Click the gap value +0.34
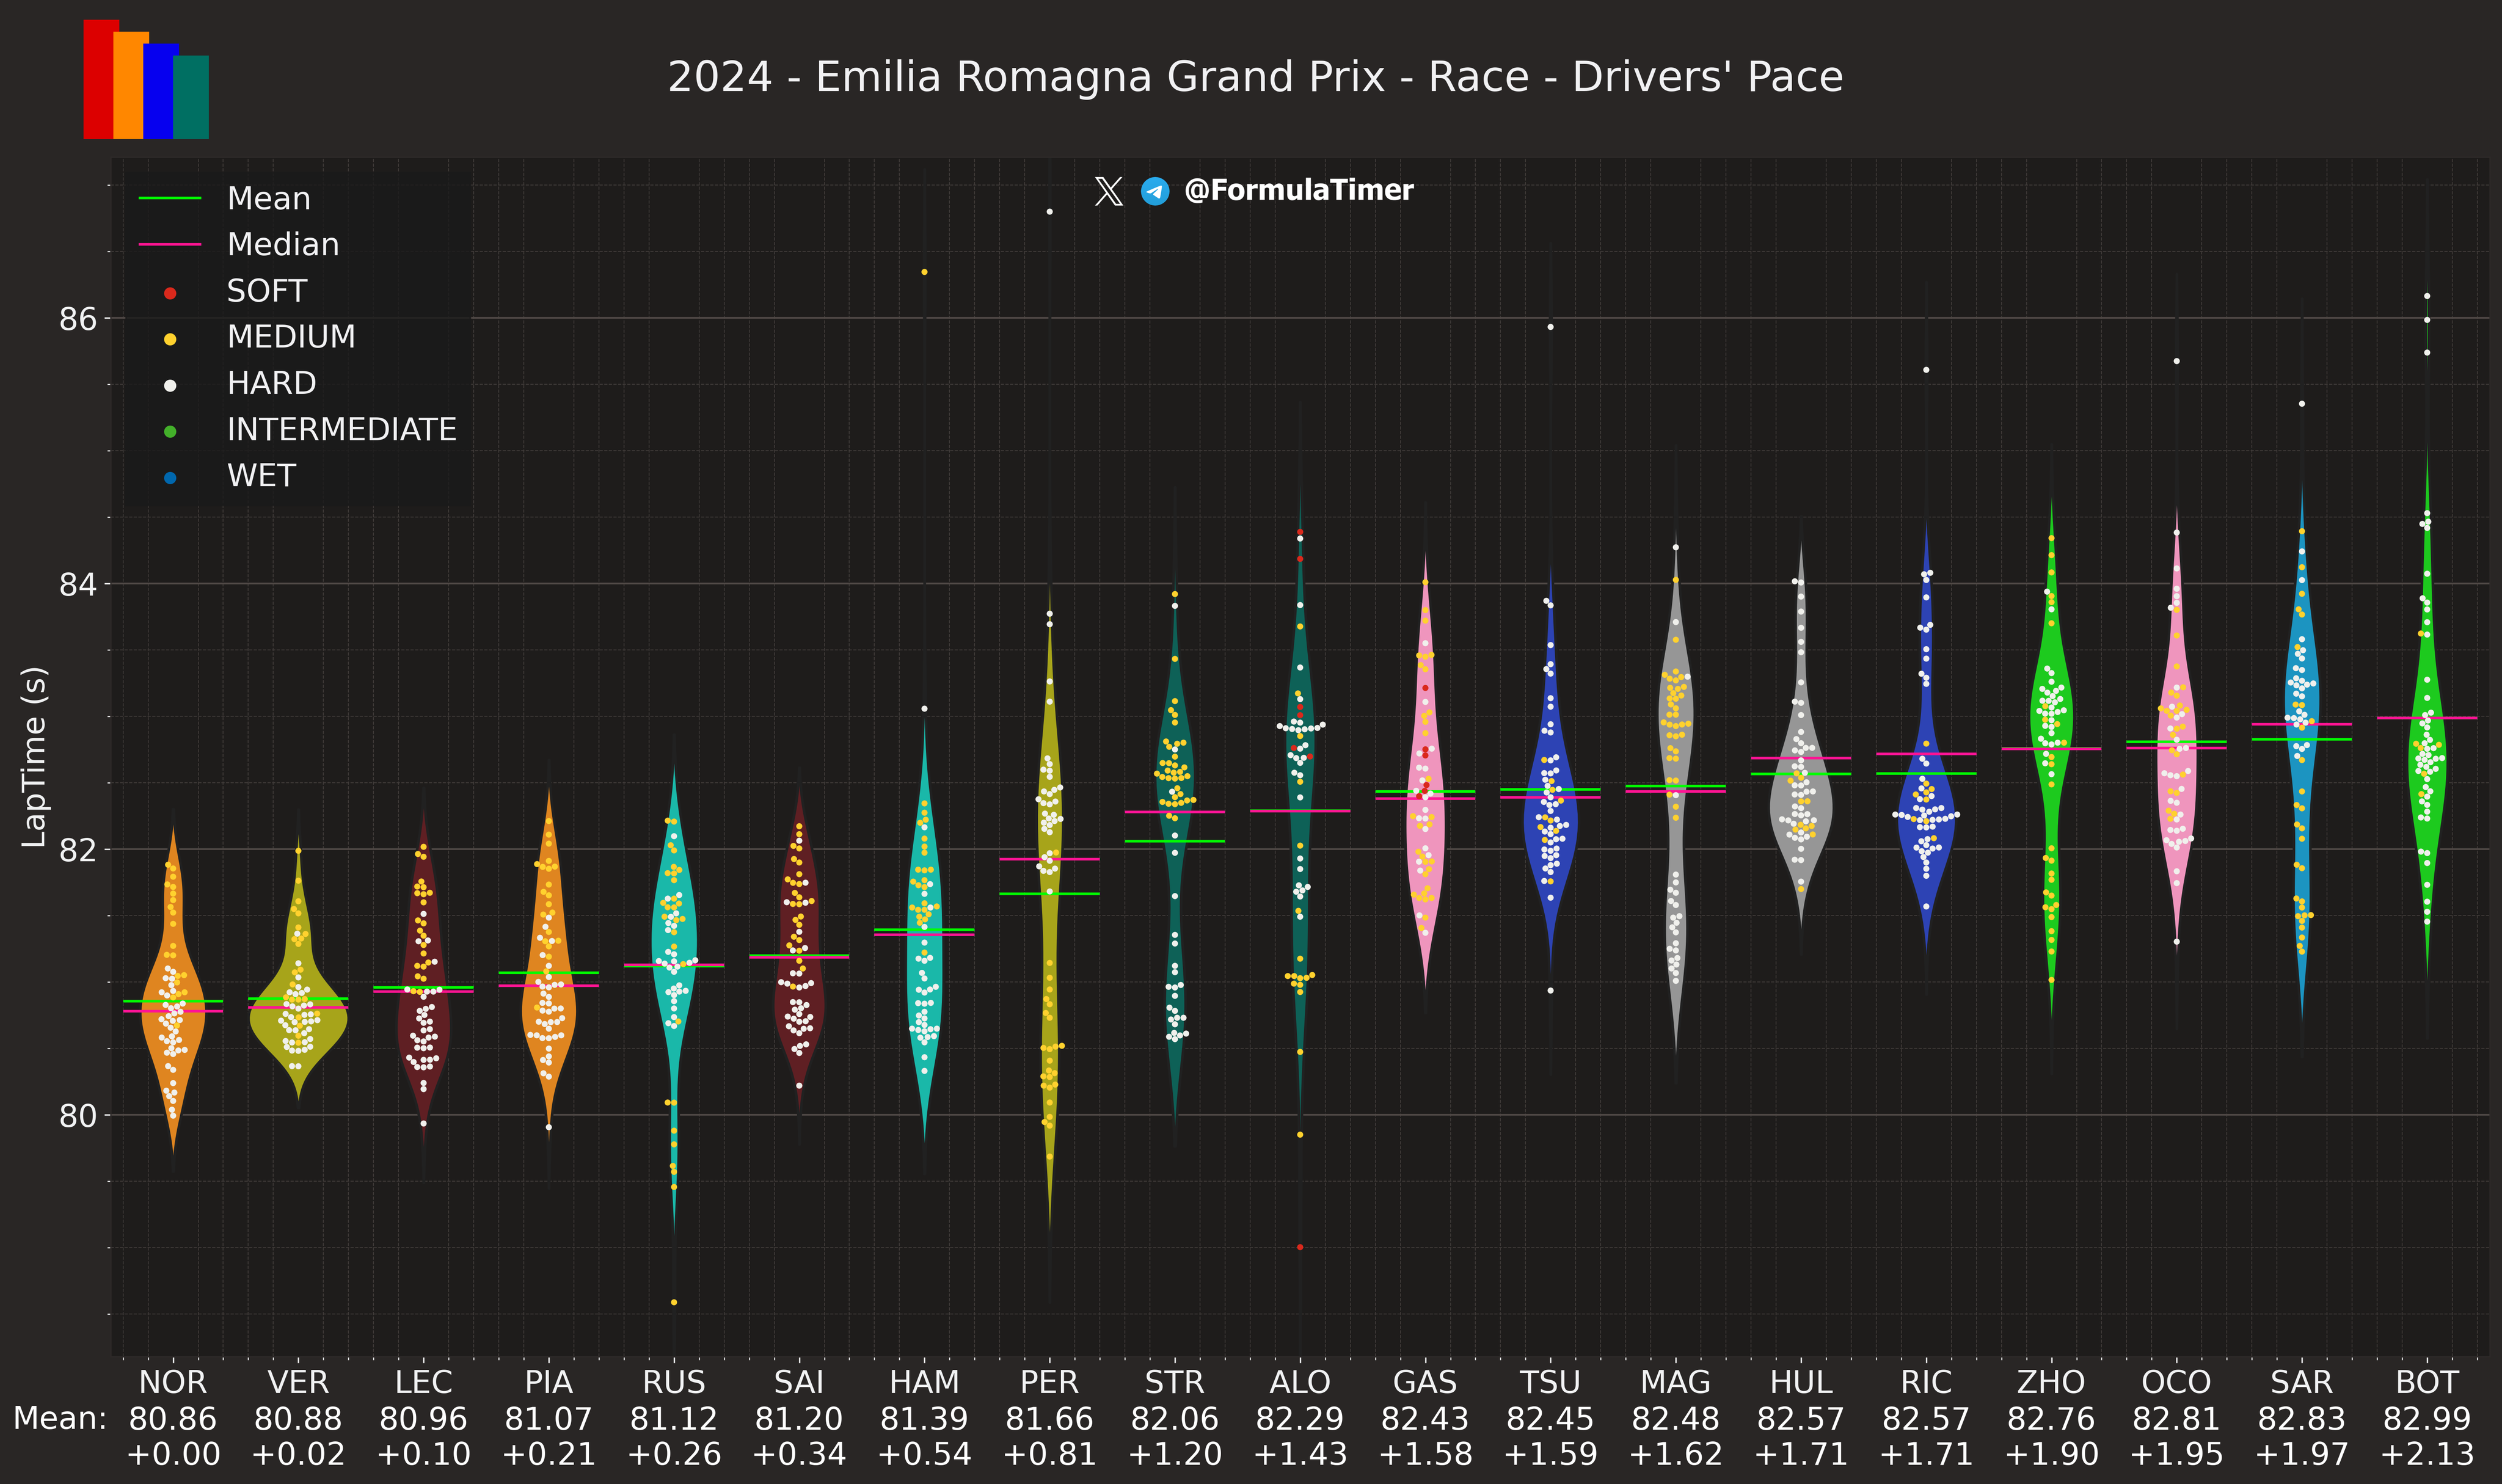 click(799, 1454)
